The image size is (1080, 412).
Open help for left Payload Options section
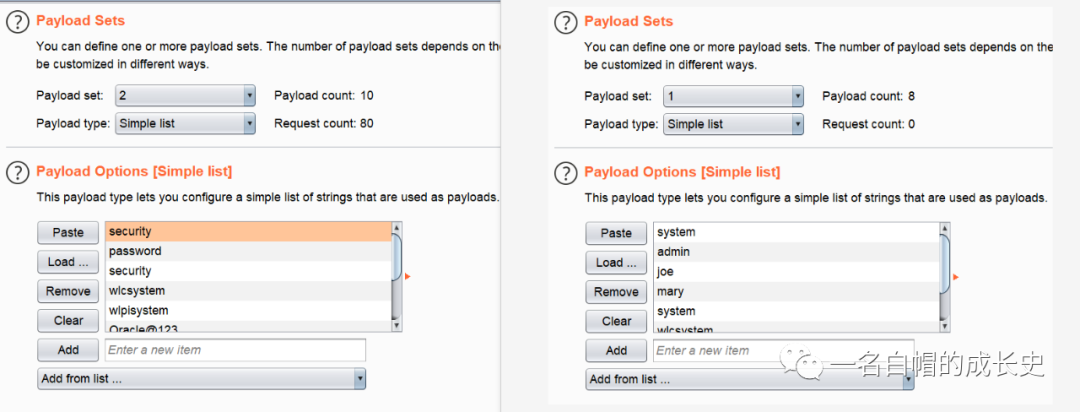coord(18,173)
